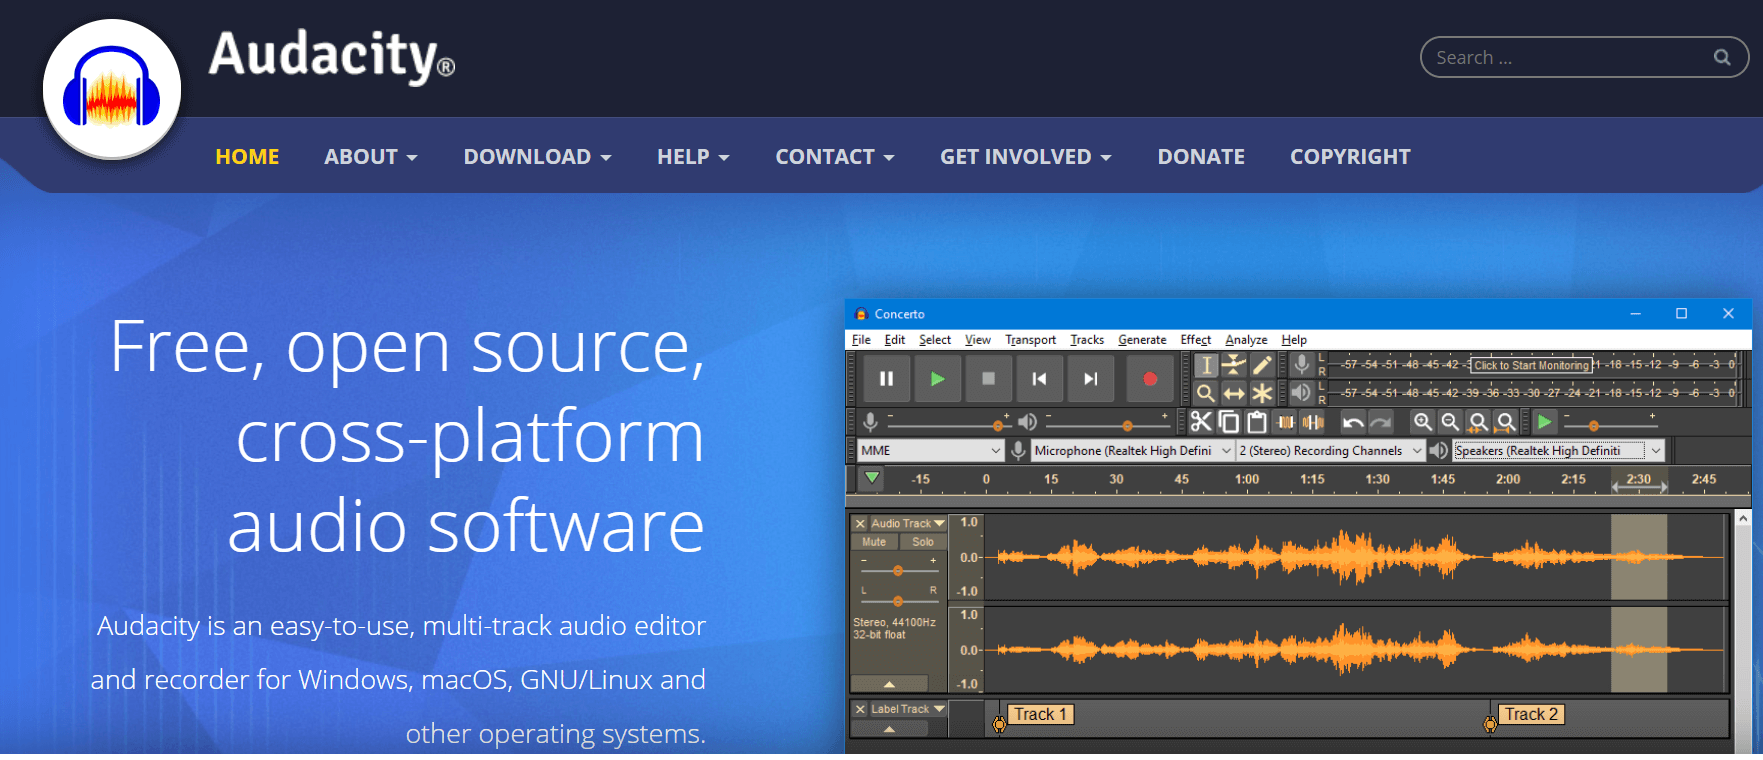Viewport: 1763px width, 760px height.
Task: Click the Audio Track gain slider
Action: (898, 570)
